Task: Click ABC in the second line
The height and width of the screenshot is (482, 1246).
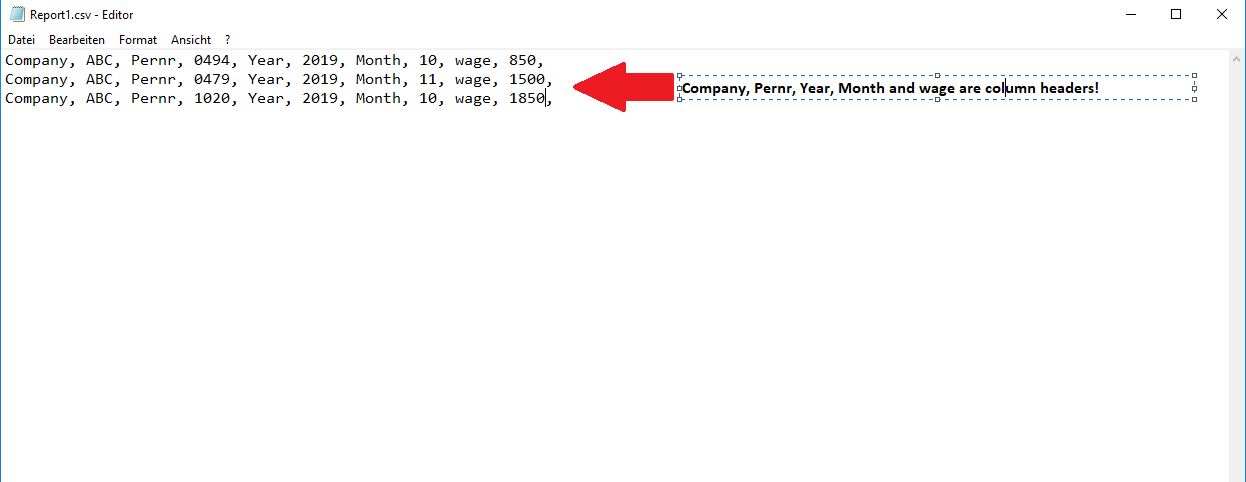Action: (x=99, y=79)
